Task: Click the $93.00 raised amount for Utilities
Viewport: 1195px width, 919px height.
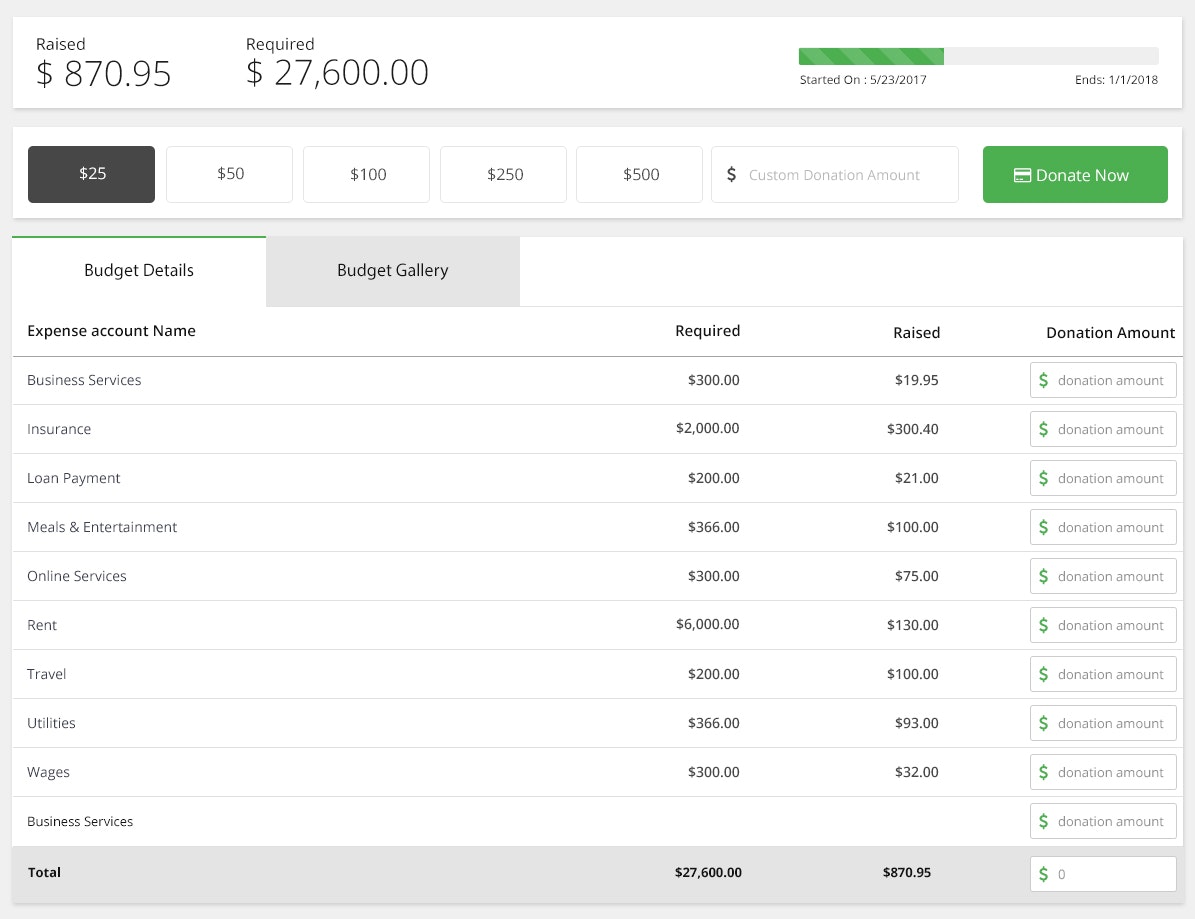Action: coord(916,722)
